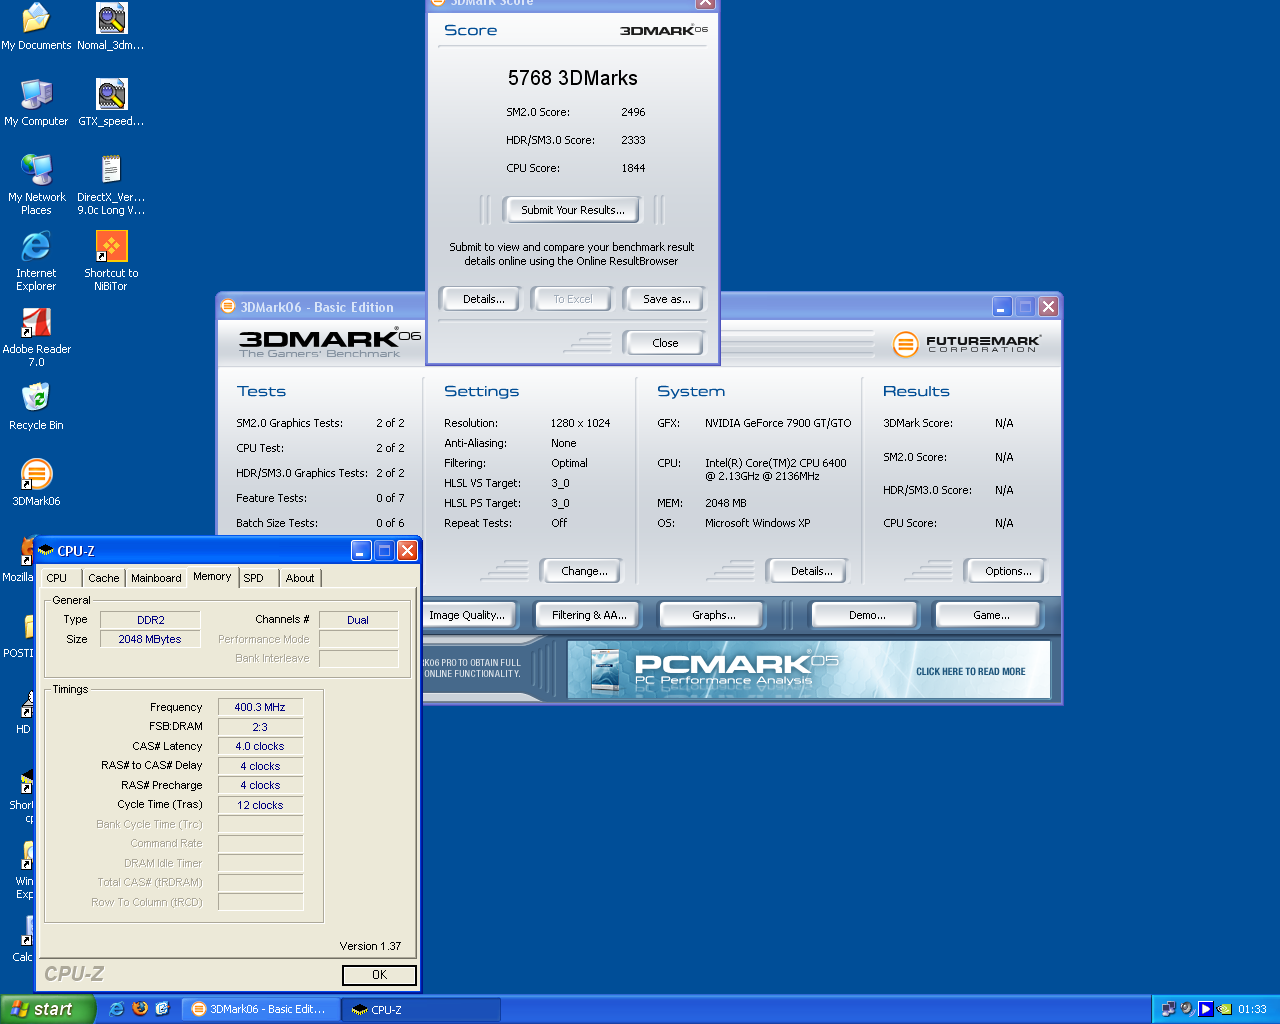Click Demo button in 3DMark06
Image resolution: width=1280 pixels, height=1024 pixels.
click(x=866, y=615)
